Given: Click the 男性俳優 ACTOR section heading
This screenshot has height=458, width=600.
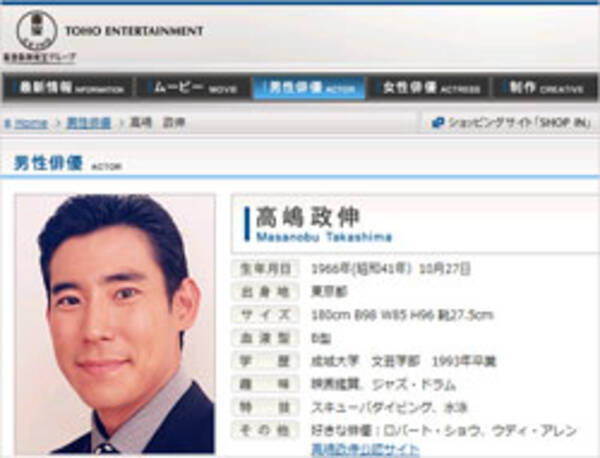Looking at the screenshot, I should pos(68,164).
